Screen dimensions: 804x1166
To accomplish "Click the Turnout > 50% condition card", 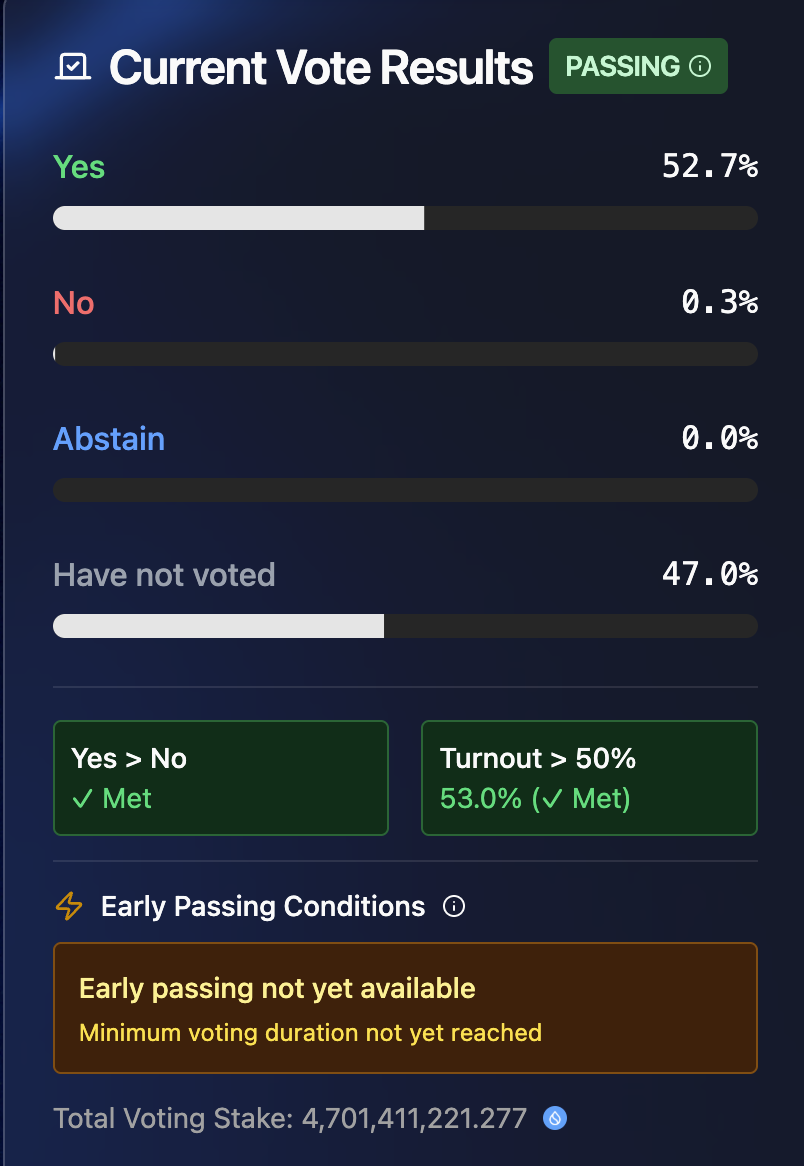I will click(x=589, y=778).
